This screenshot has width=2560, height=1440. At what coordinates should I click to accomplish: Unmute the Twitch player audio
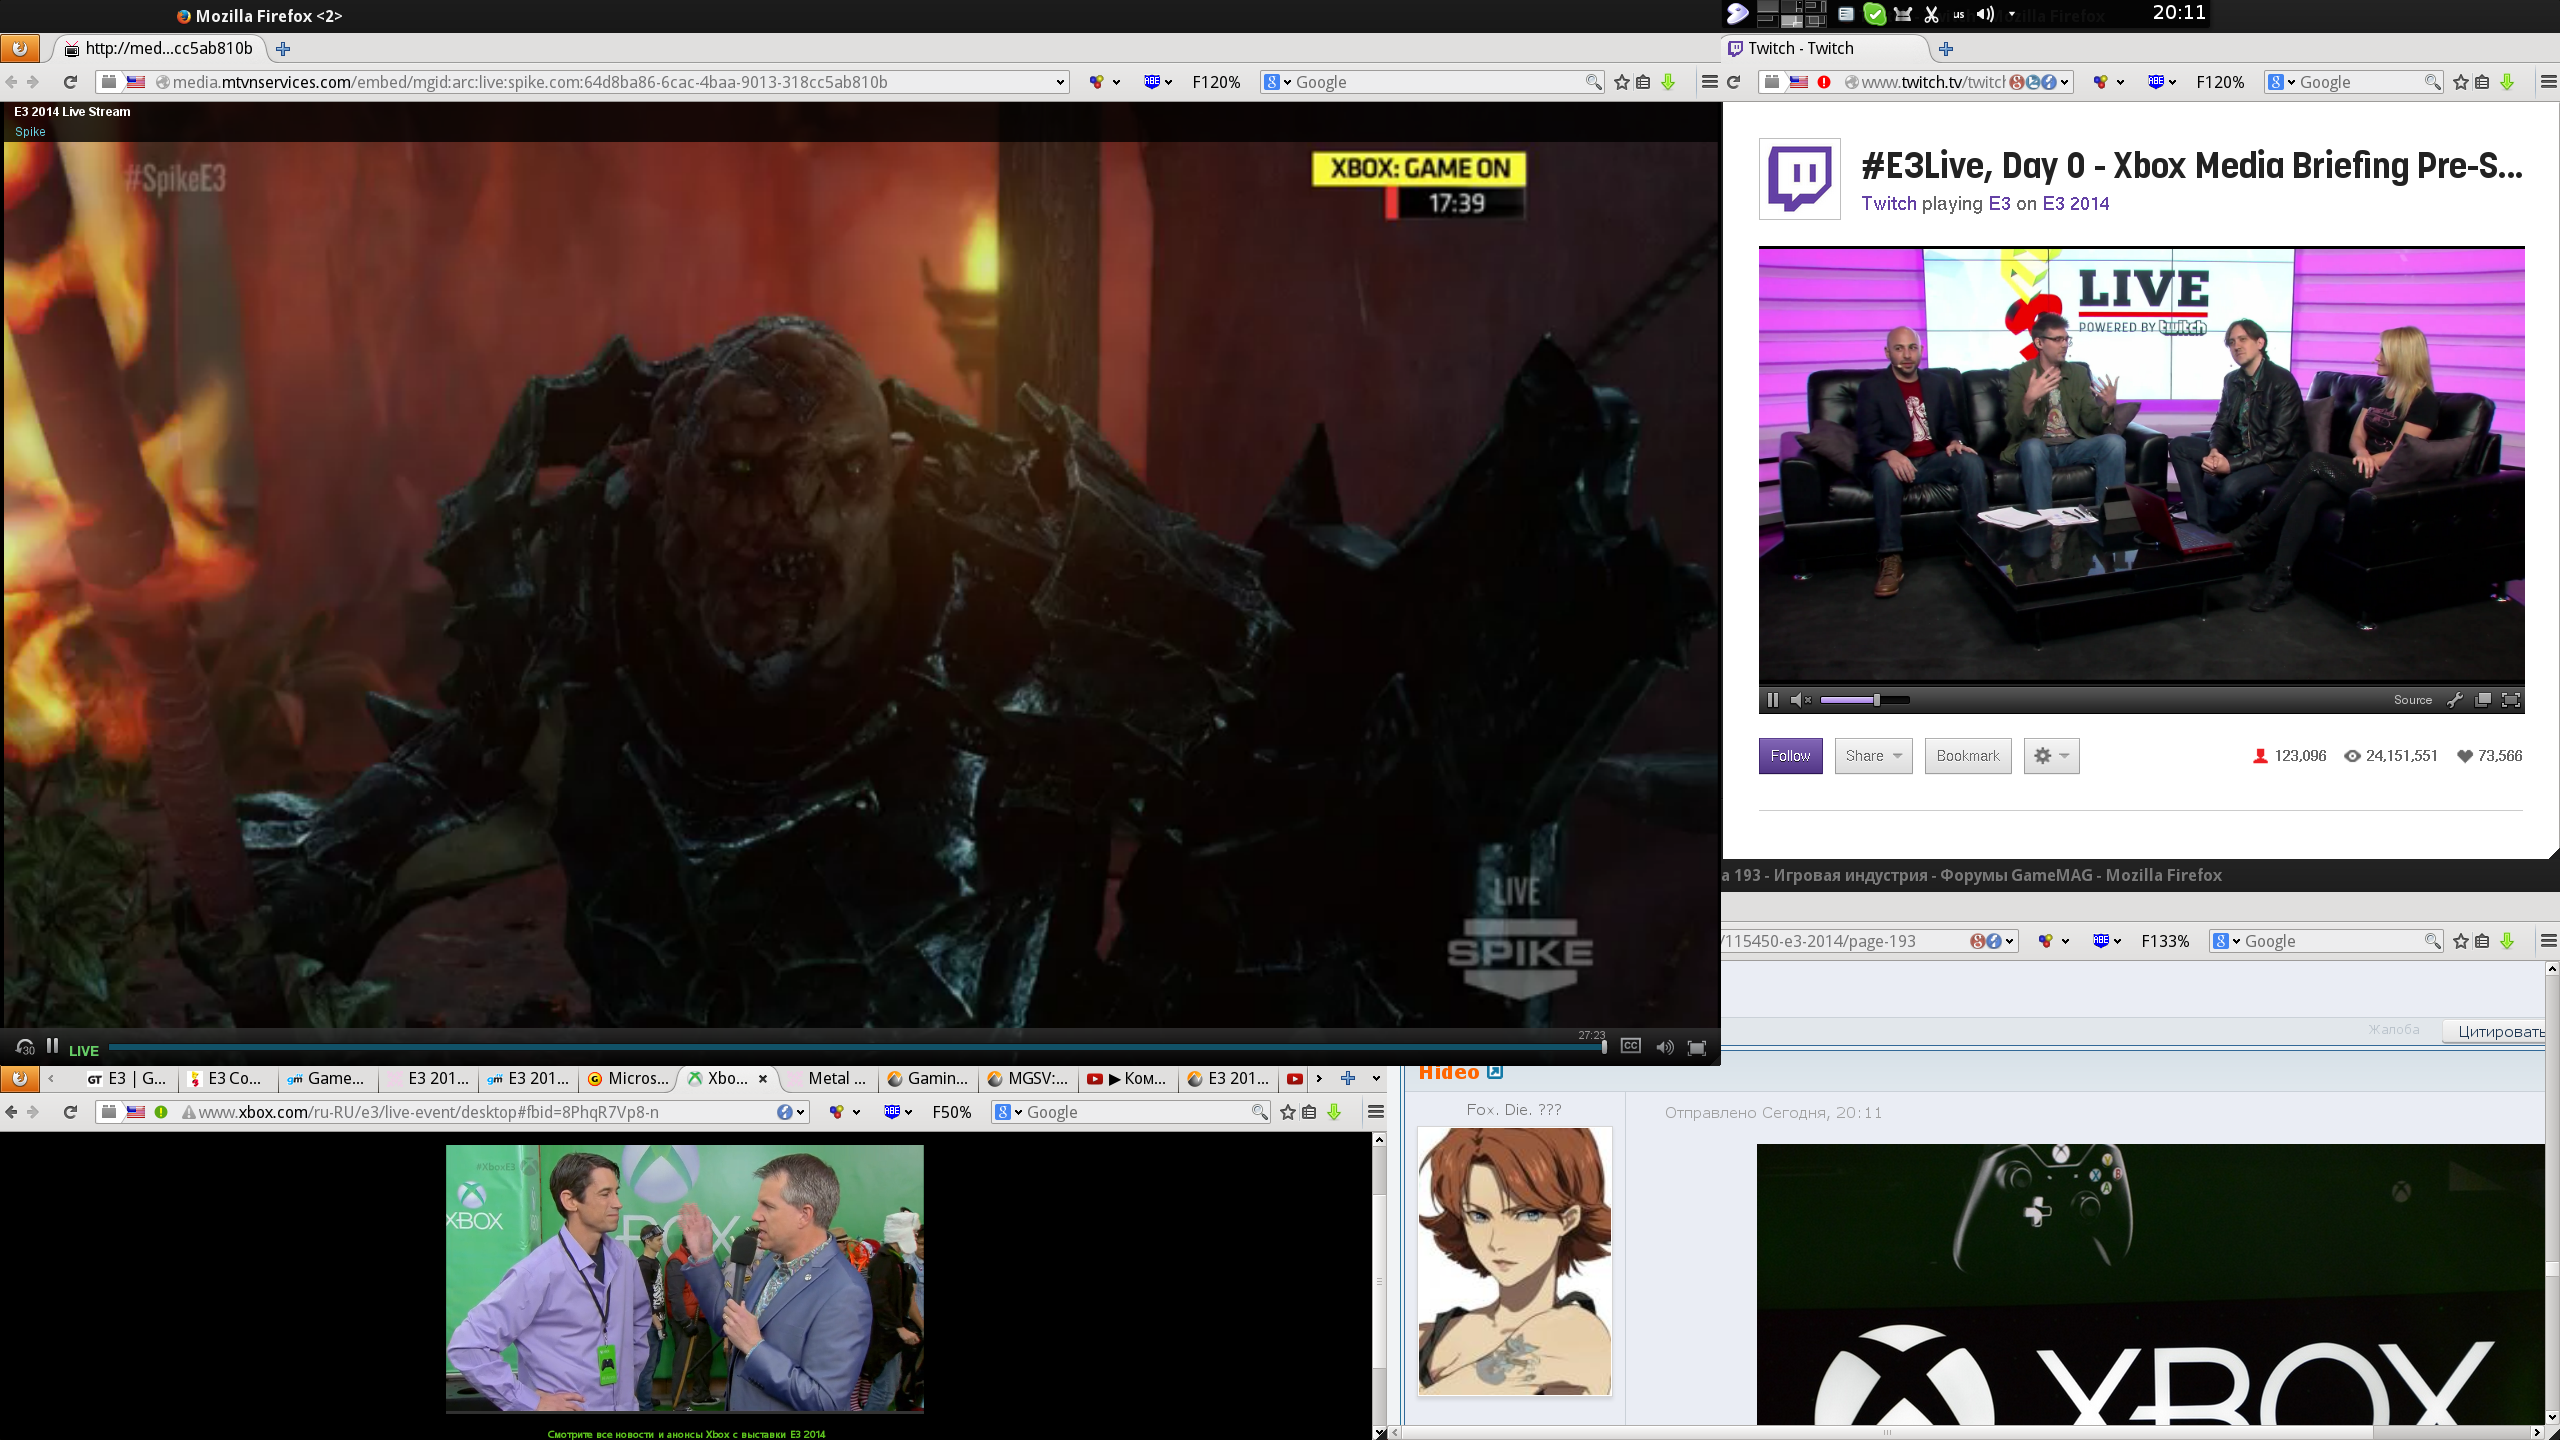click(1799, 700)
